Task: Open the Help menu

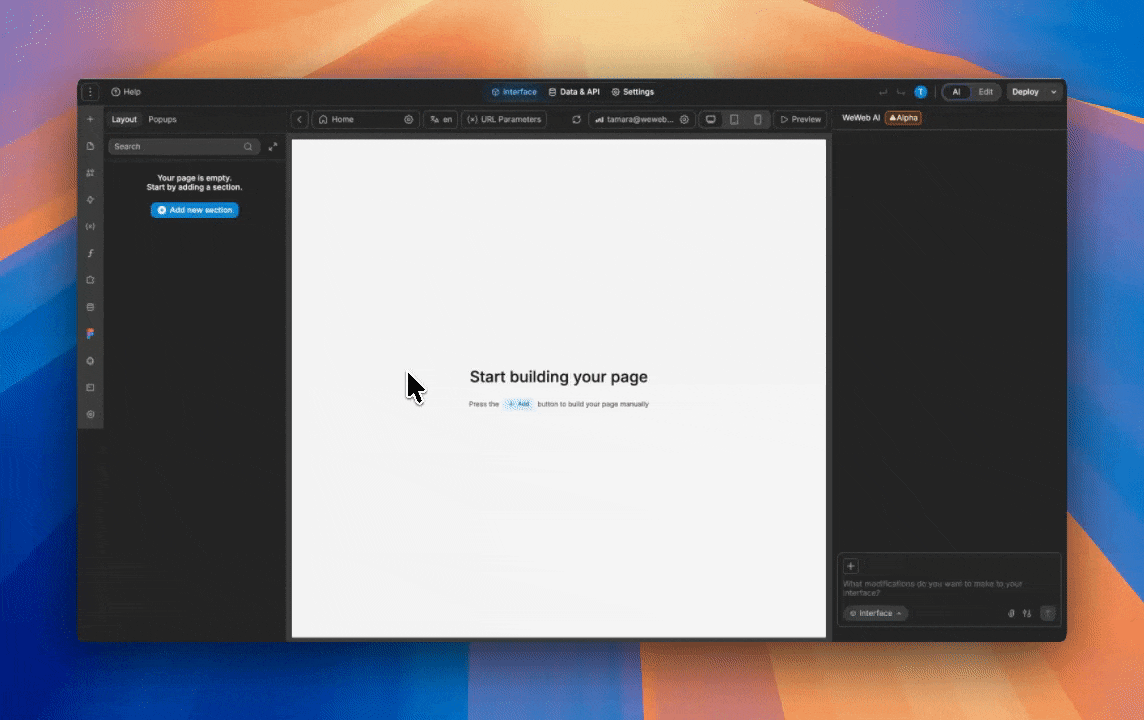Action: pos(126,92)
